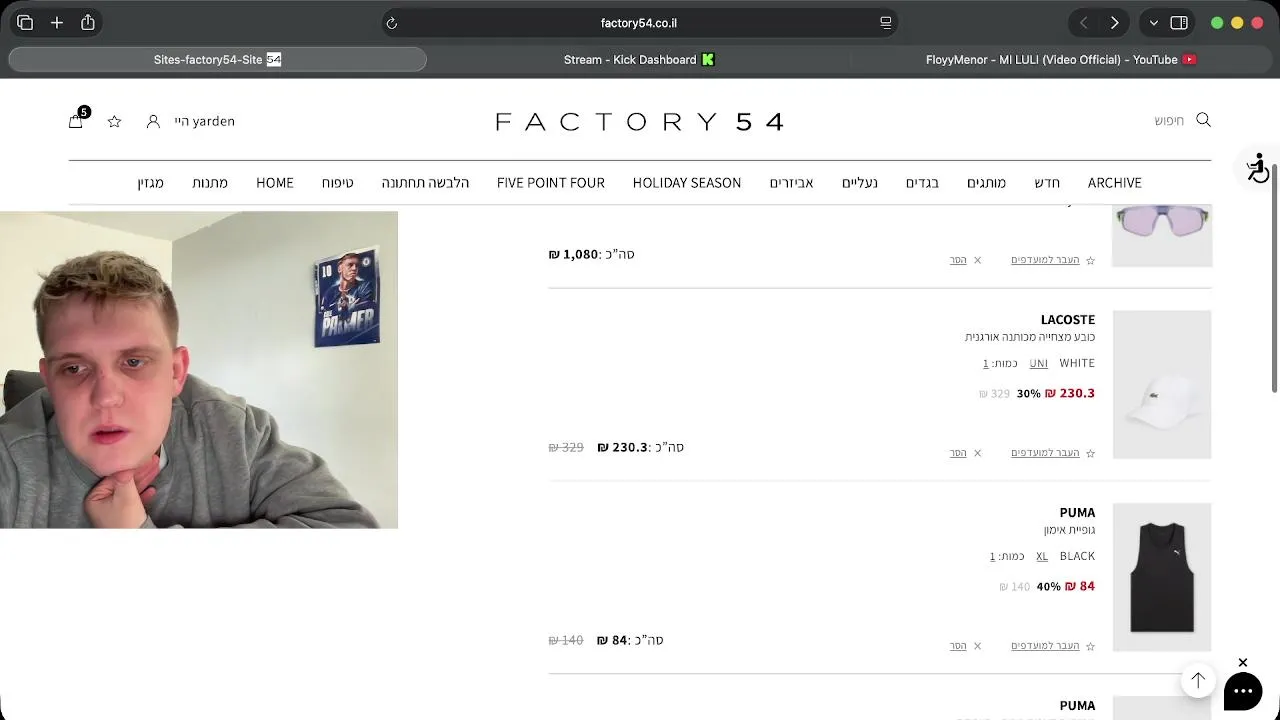Open the accessibility wheelchair icon
Screen dimensions: 1280x720
tap(1257, 167)
